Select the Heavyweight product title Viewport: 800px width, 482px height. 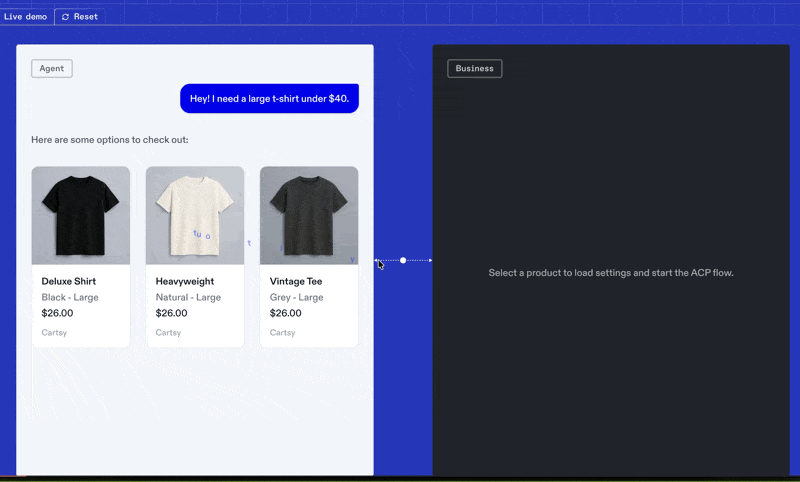click(x=185, y=281)
